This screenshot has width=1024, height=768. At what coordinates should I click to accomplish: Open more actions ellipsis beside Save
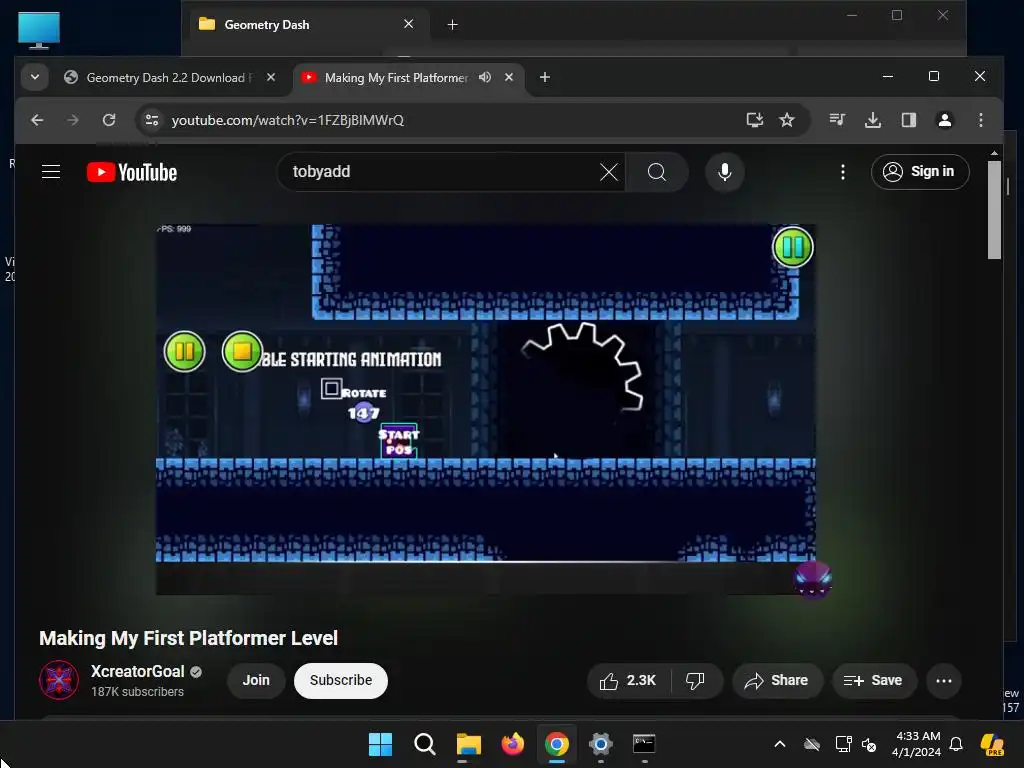click(x=944, y=680)
